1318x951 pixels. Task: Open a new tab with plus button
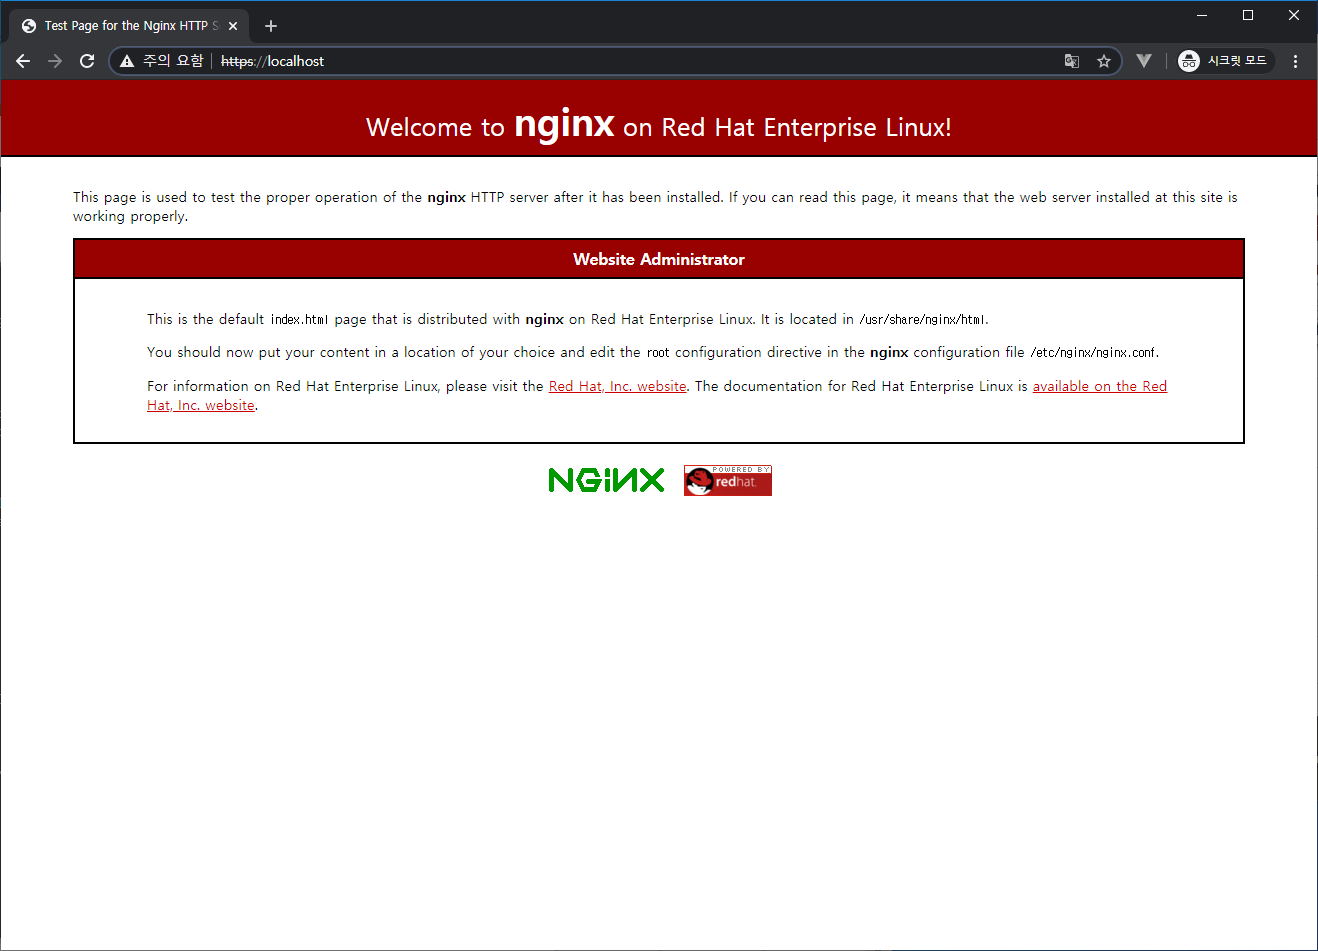tap(271, 26)
